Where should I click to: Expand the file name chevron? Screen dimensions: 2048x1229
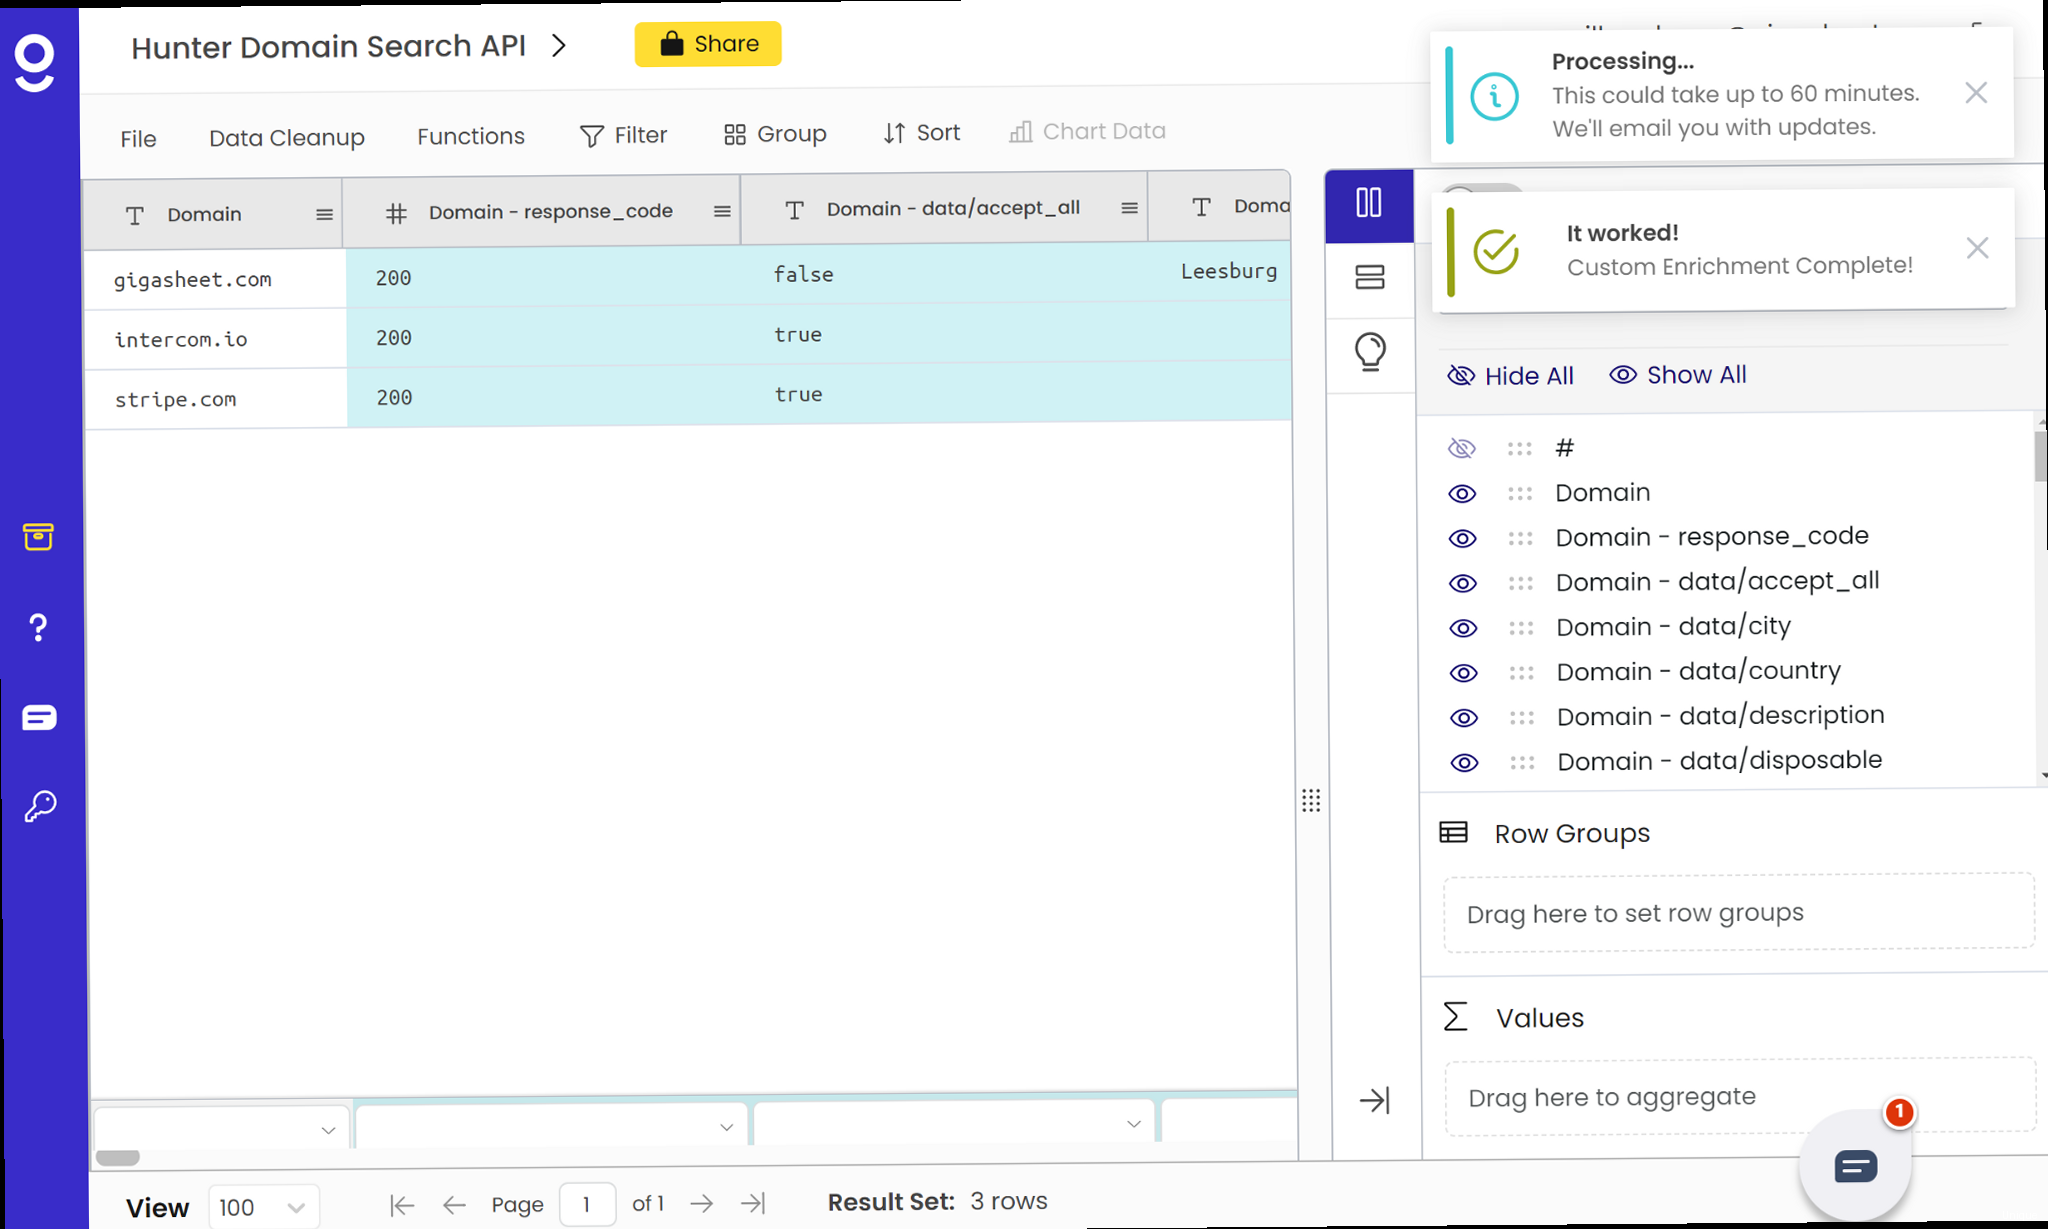(559, 46)
